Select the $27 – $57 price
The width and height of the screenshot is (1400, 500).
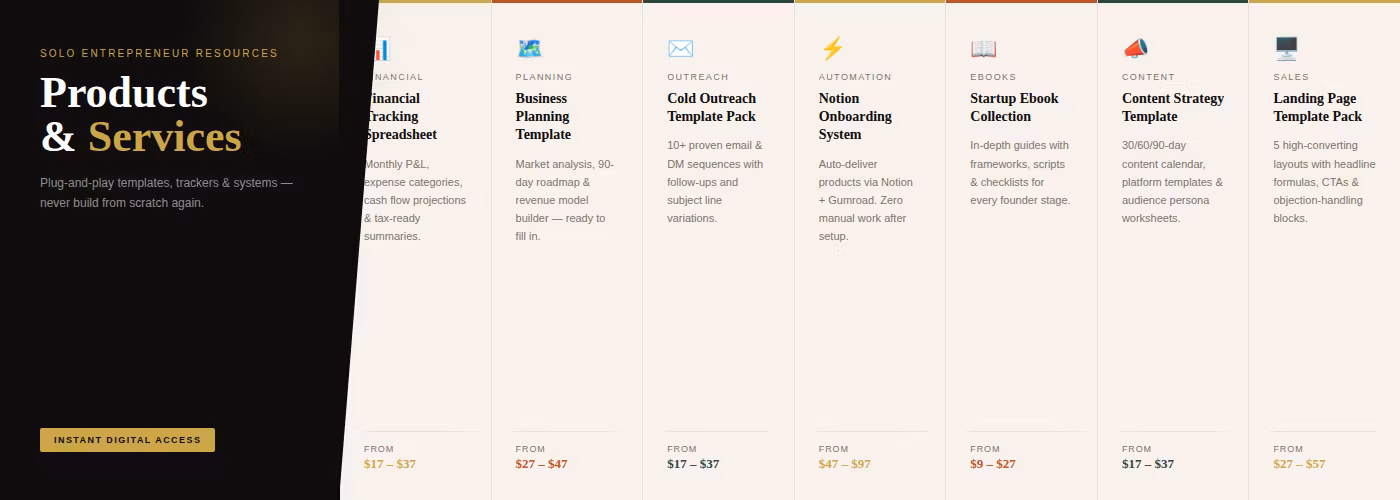click(1299, 464)
